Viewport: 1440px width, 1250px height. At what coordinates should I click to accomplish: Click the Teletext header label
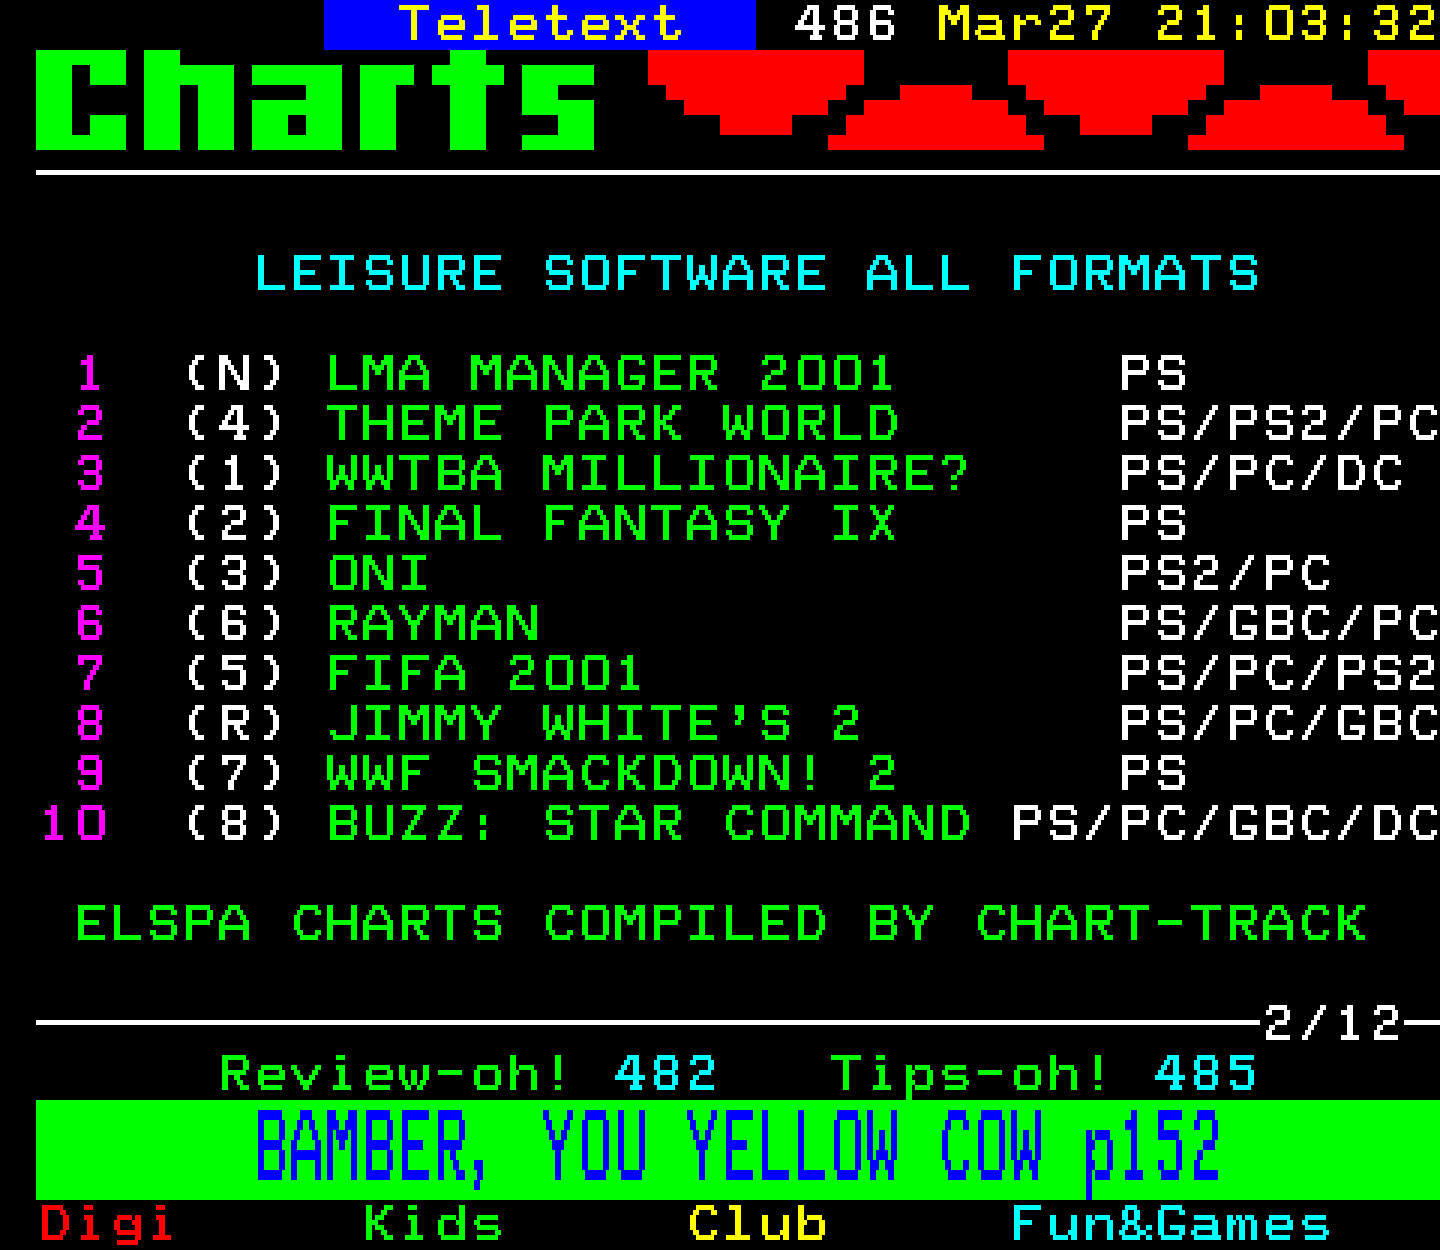coord(540,24)
